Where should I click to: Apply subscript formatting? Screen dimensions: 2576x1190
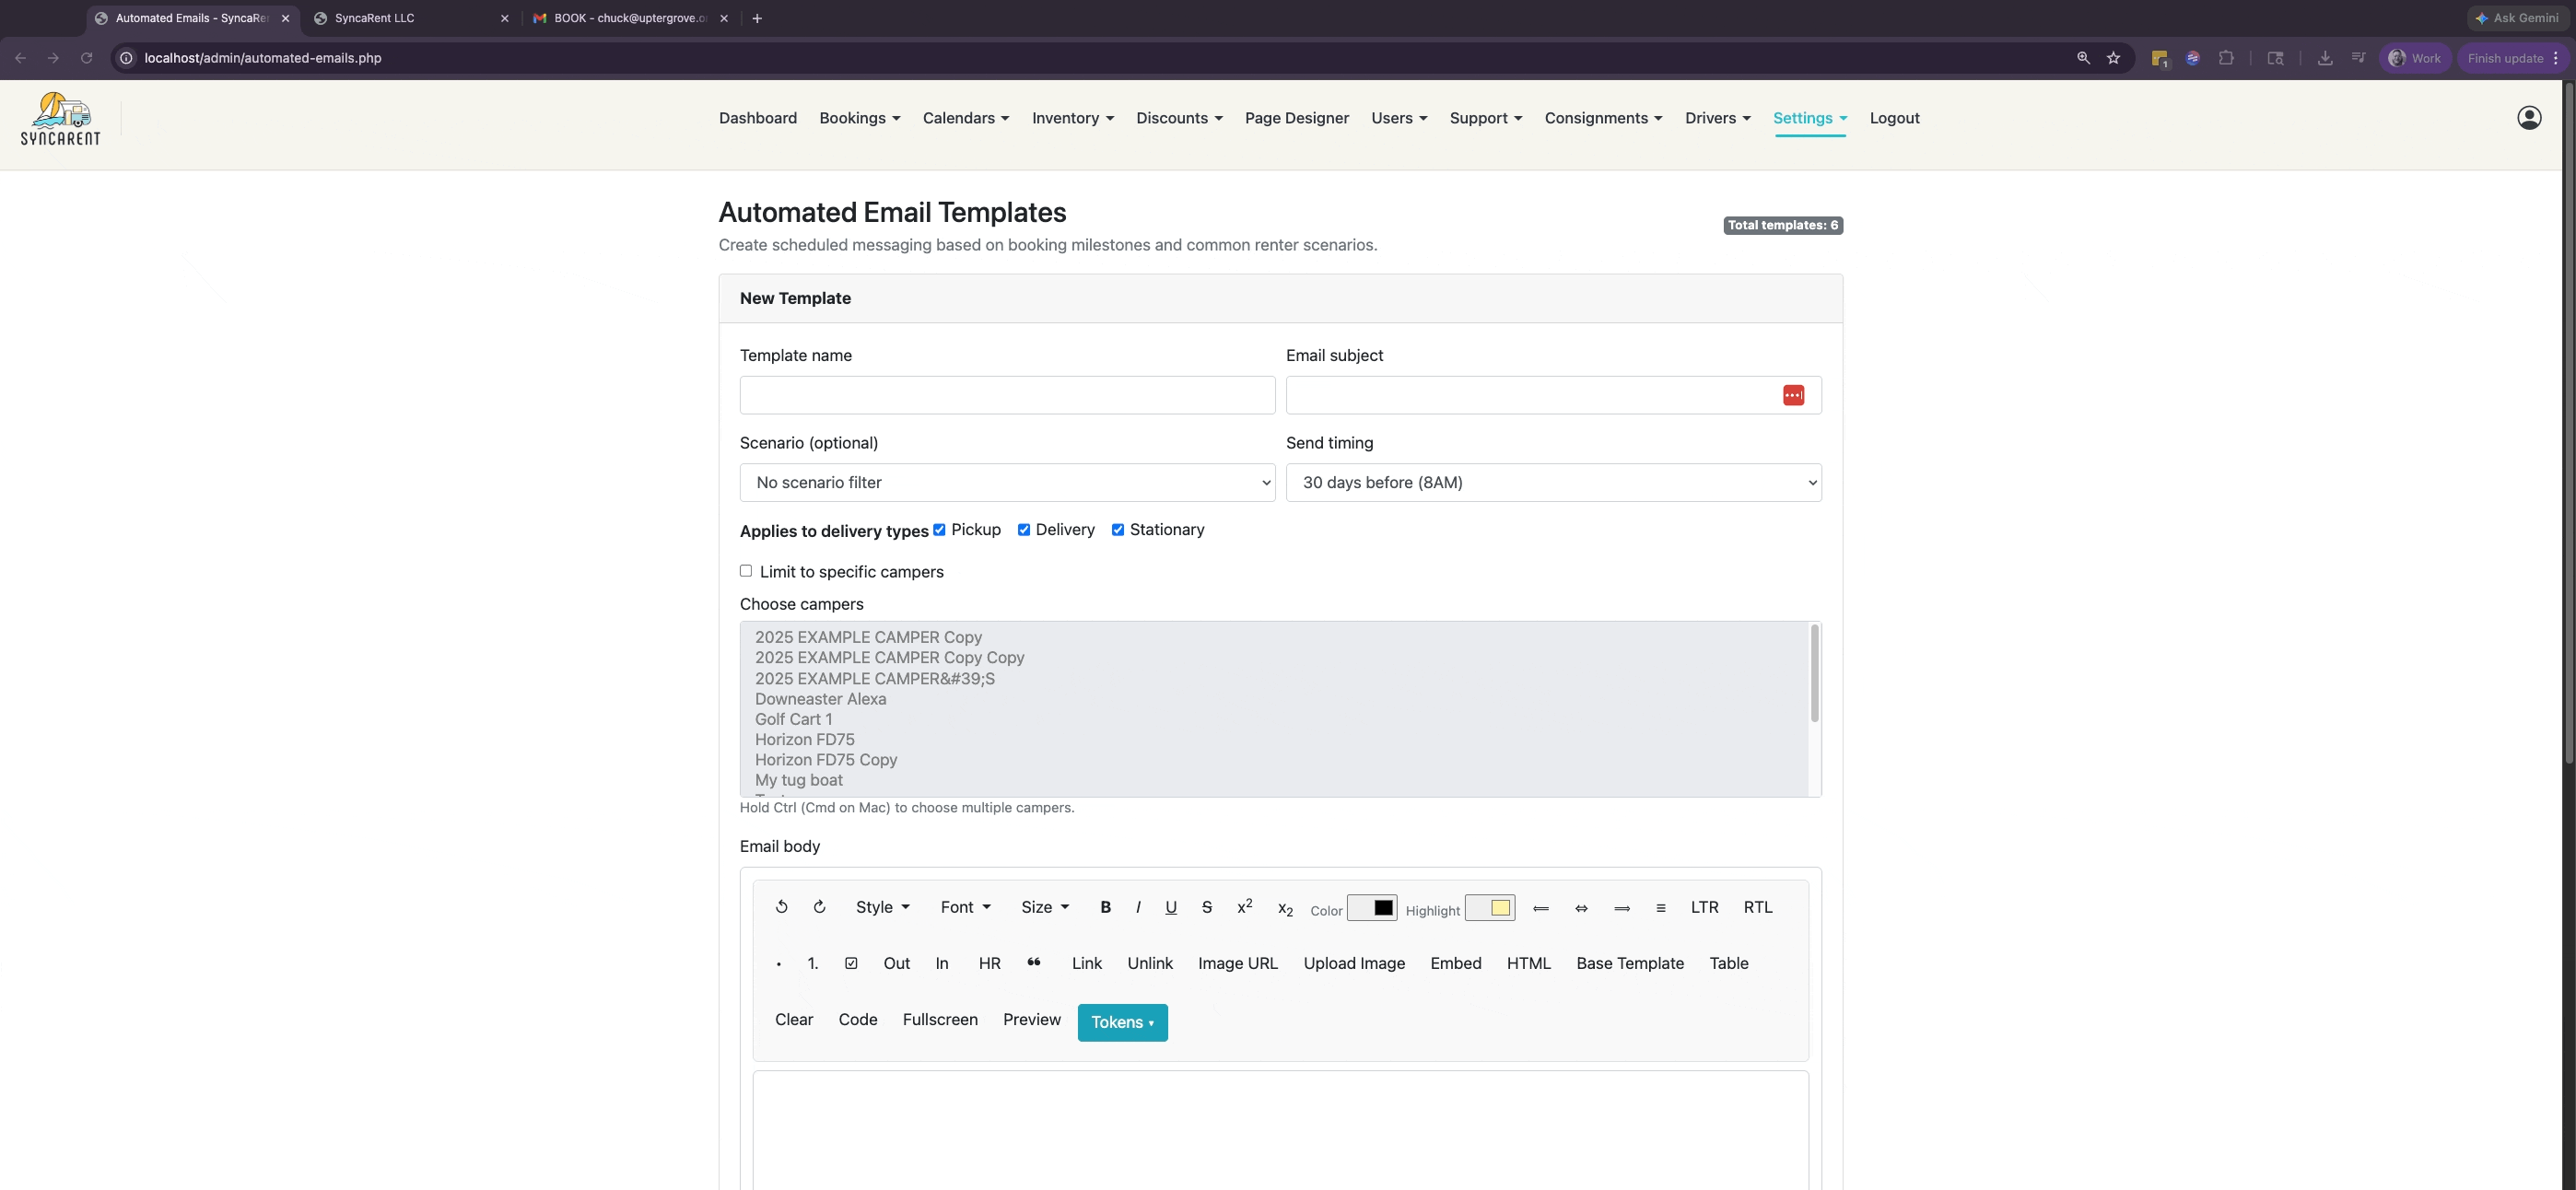(1285, 908)
